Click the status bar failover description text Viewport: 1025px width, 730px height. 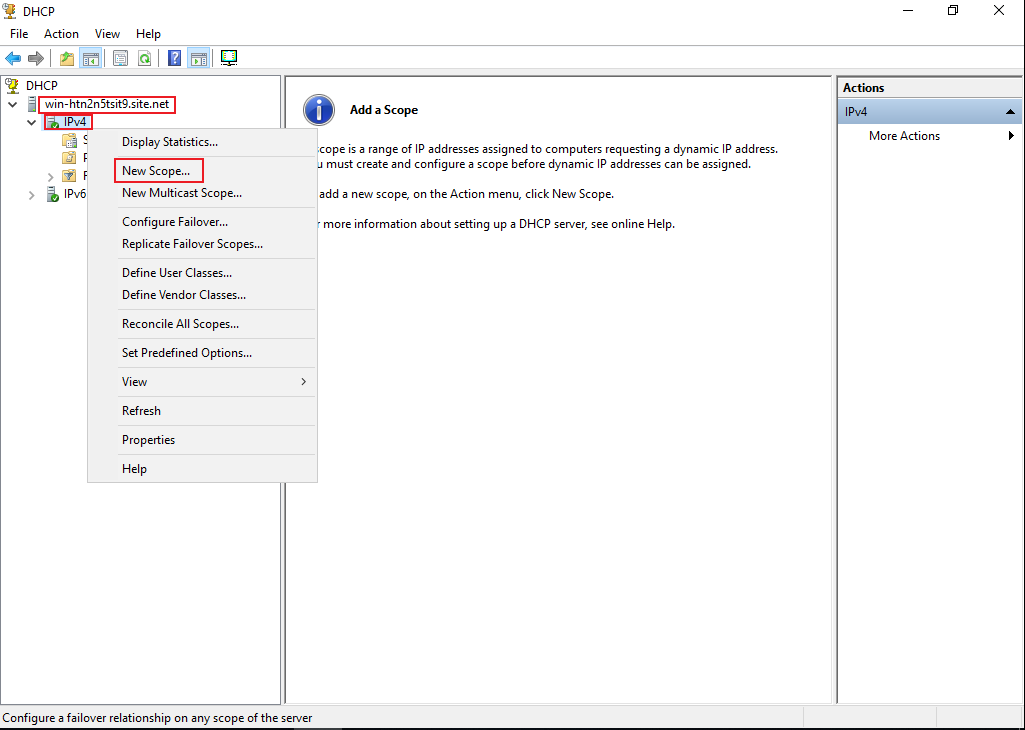tap(158, 718)
